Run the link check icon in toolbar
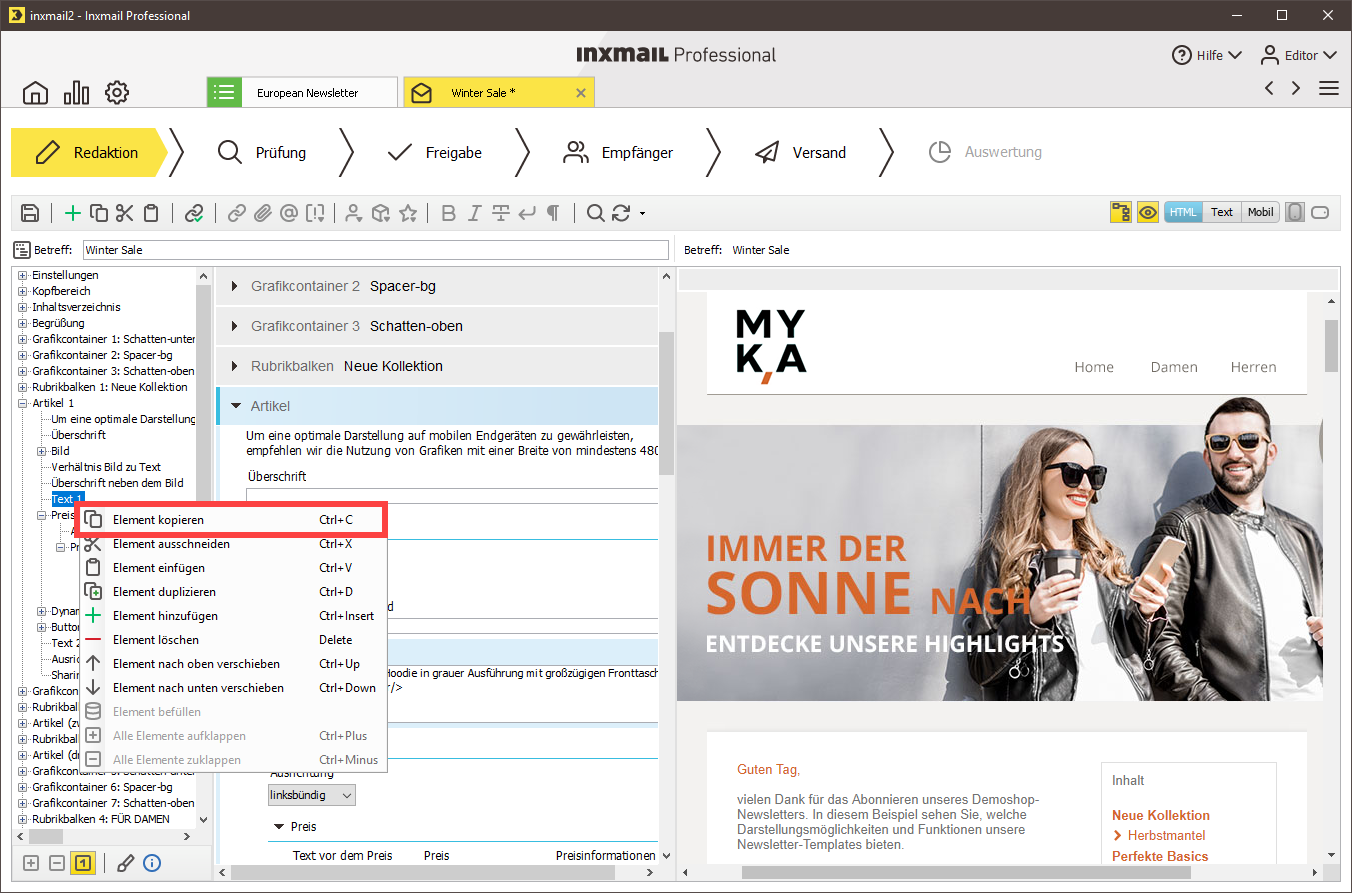 coord(194,212)
